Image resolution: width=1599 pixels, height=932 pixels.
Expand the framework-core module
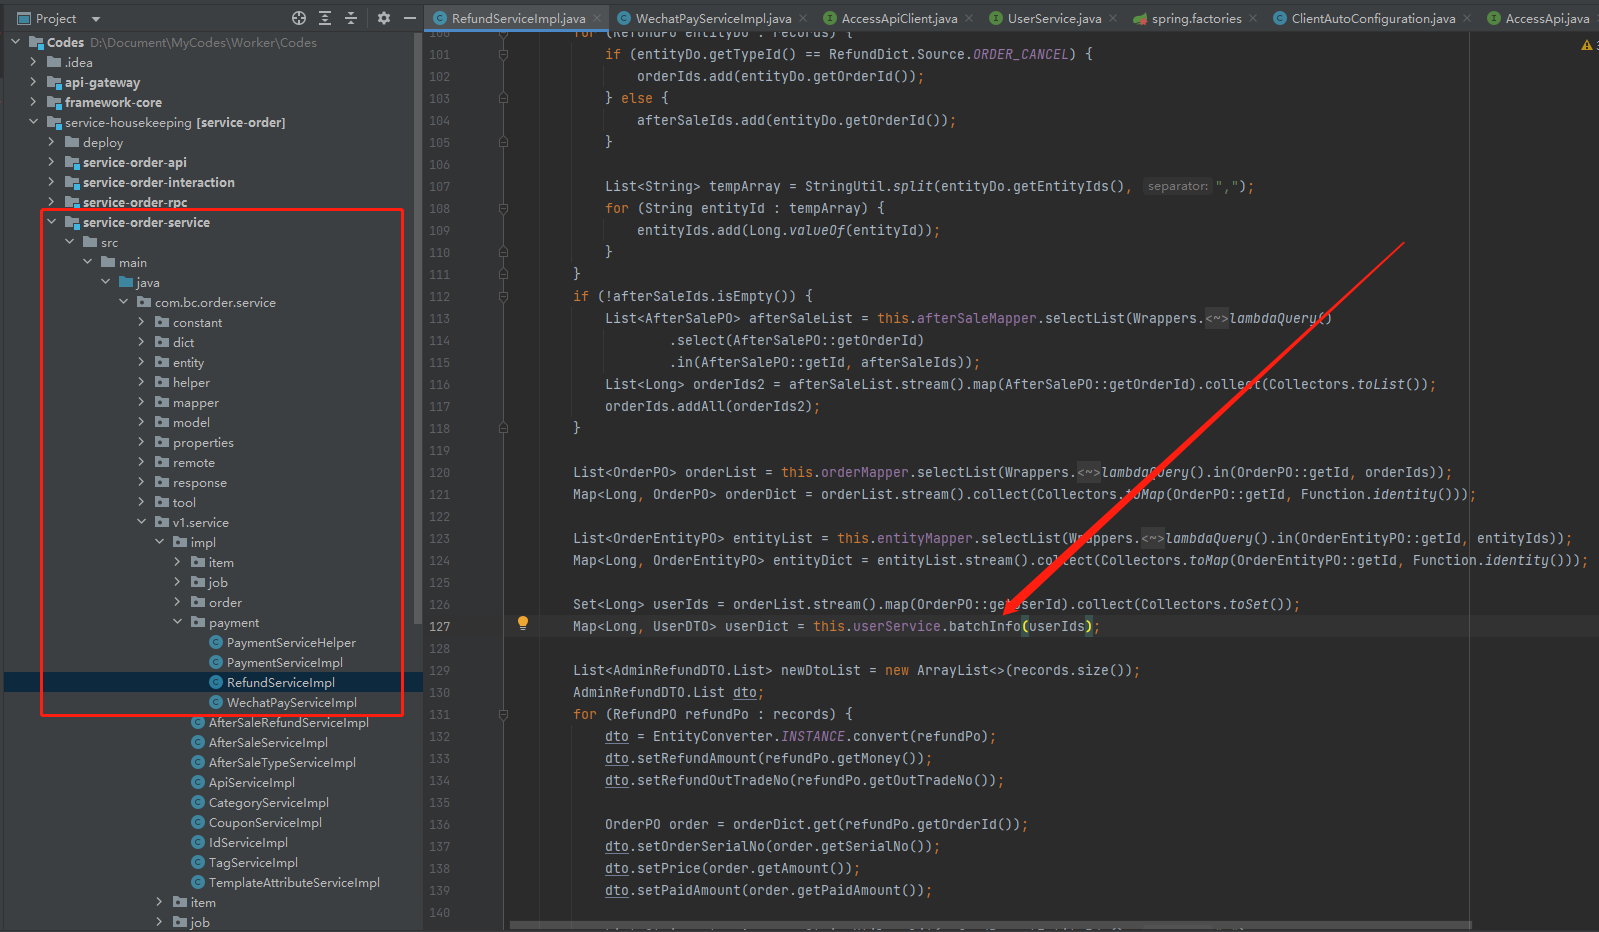pyautogui.click(x=33, y=102)
